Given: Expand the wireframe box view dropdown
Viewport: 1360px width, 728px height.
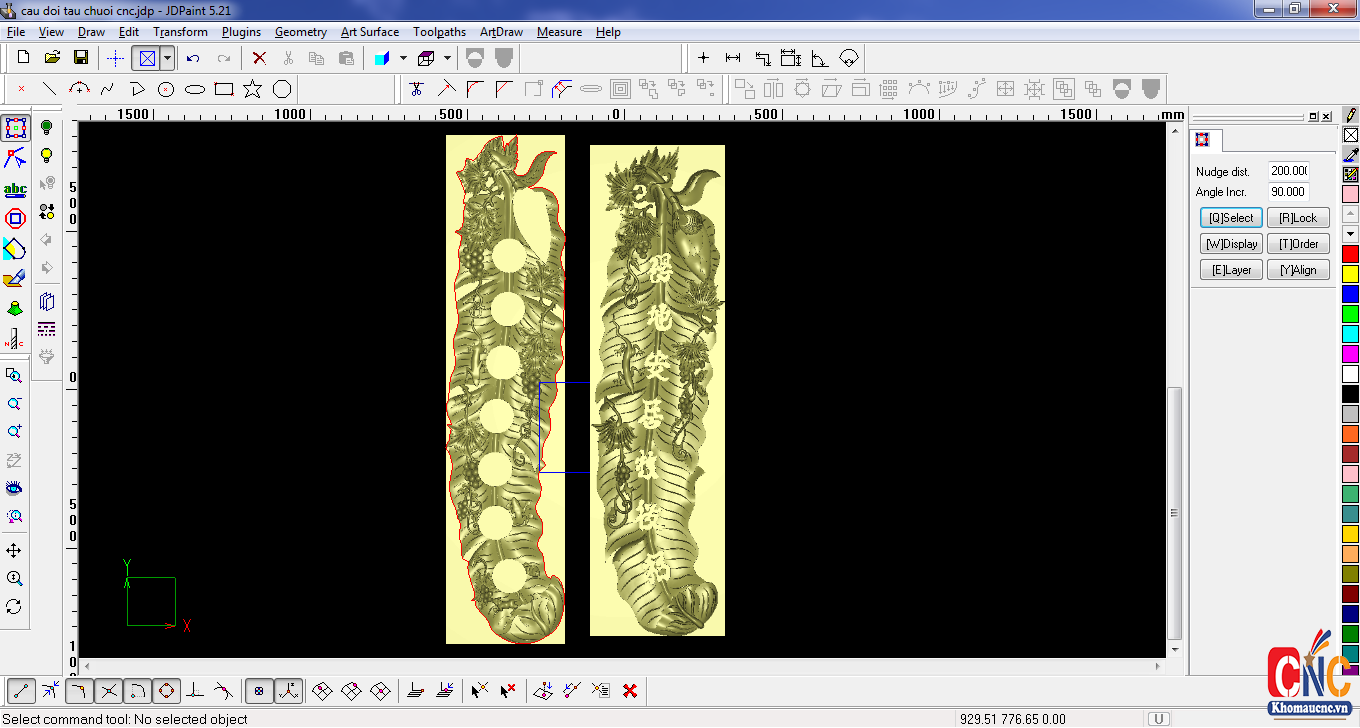Looking at the screenshot, I should [447, 58].
